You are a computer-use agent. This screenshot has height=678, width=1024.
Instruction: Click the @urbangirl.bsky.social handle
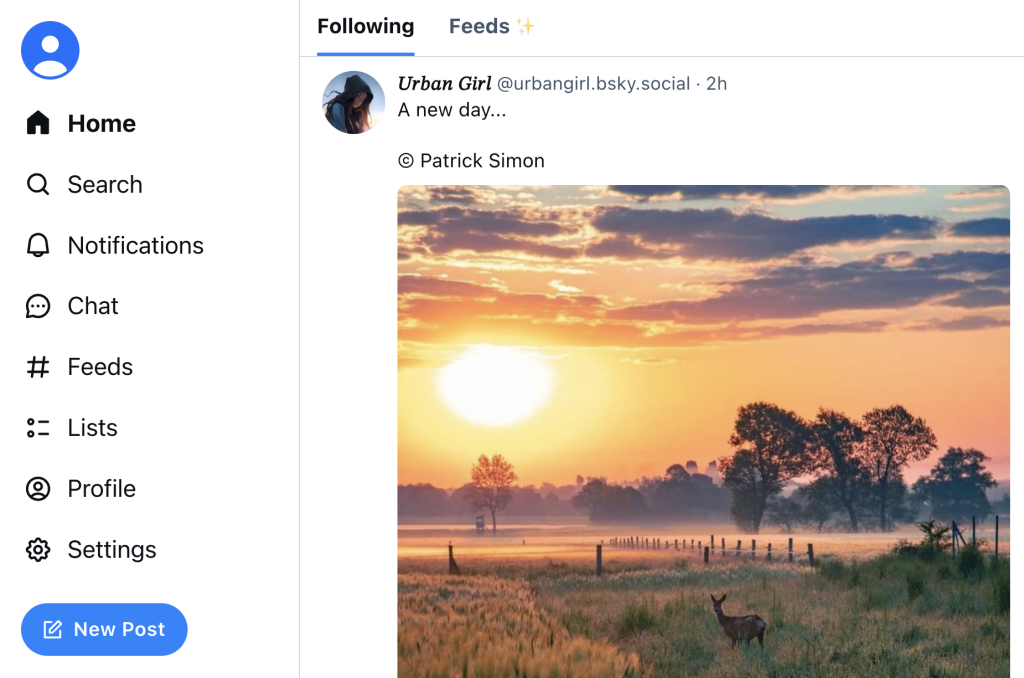(x=593, y=84)
